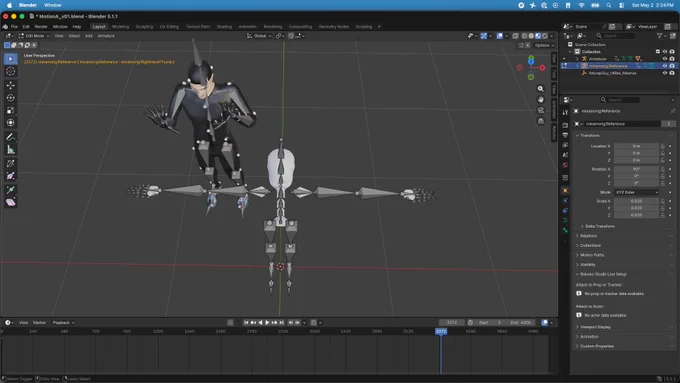Switch to Animation workspace tab
This screenshot has width=680, height=383.
pyautogui.click(x=247, y=27)
